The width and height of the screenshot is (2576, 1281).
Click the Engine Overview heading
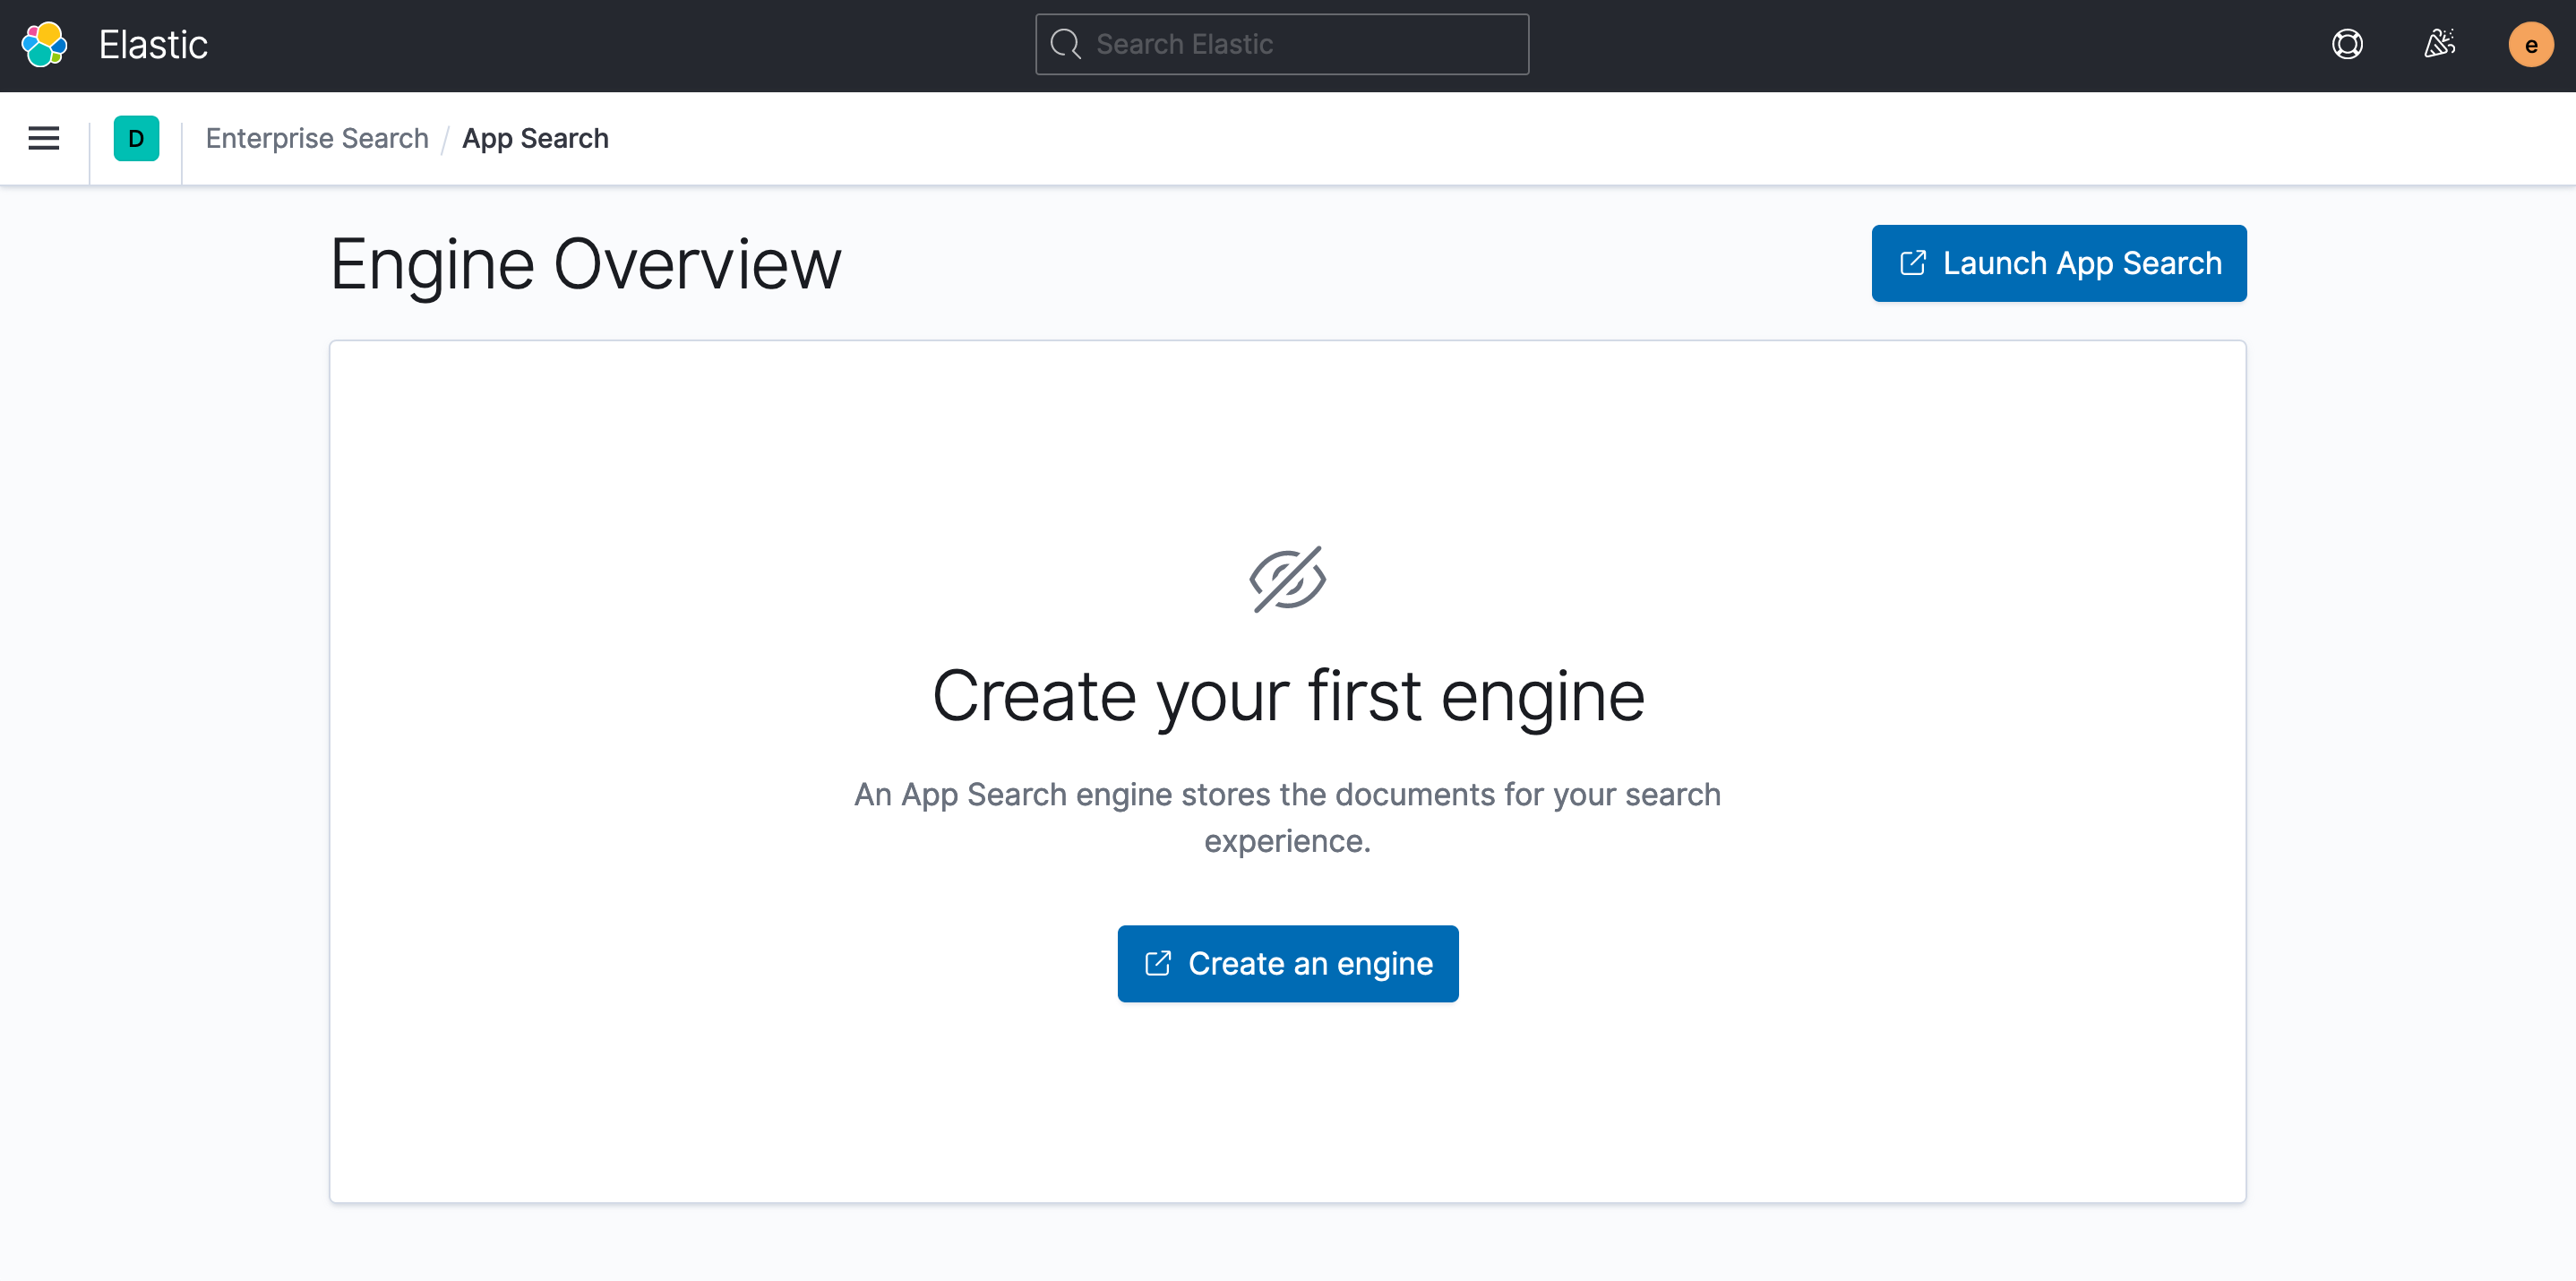click(x=586, y=265)
